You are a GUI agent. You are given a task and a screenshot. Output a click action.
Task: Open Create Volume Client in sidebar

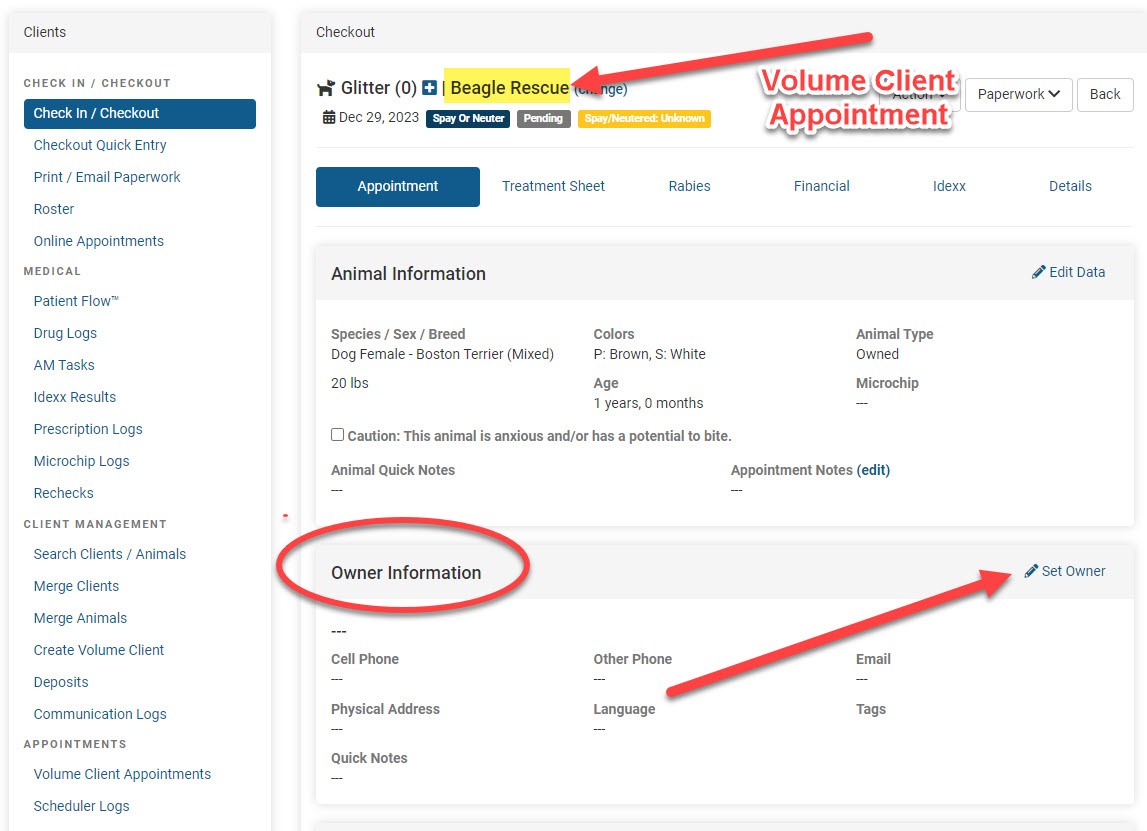pos(99,650)
